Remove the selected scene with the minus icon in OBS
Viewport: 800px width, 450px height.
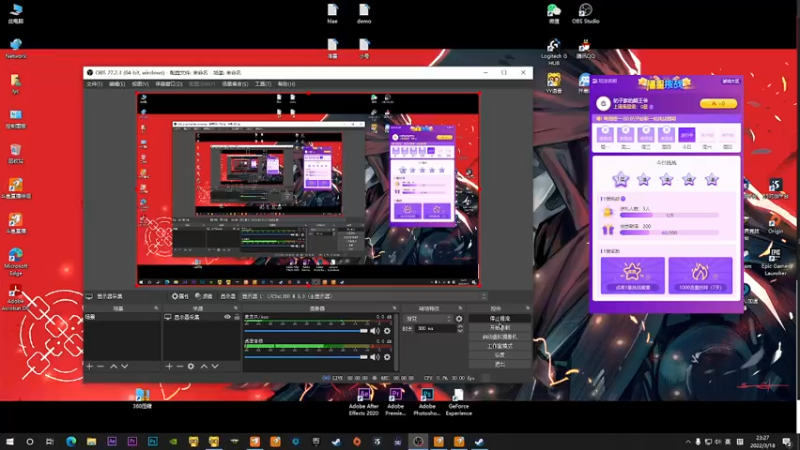click(x=101, y=366)
